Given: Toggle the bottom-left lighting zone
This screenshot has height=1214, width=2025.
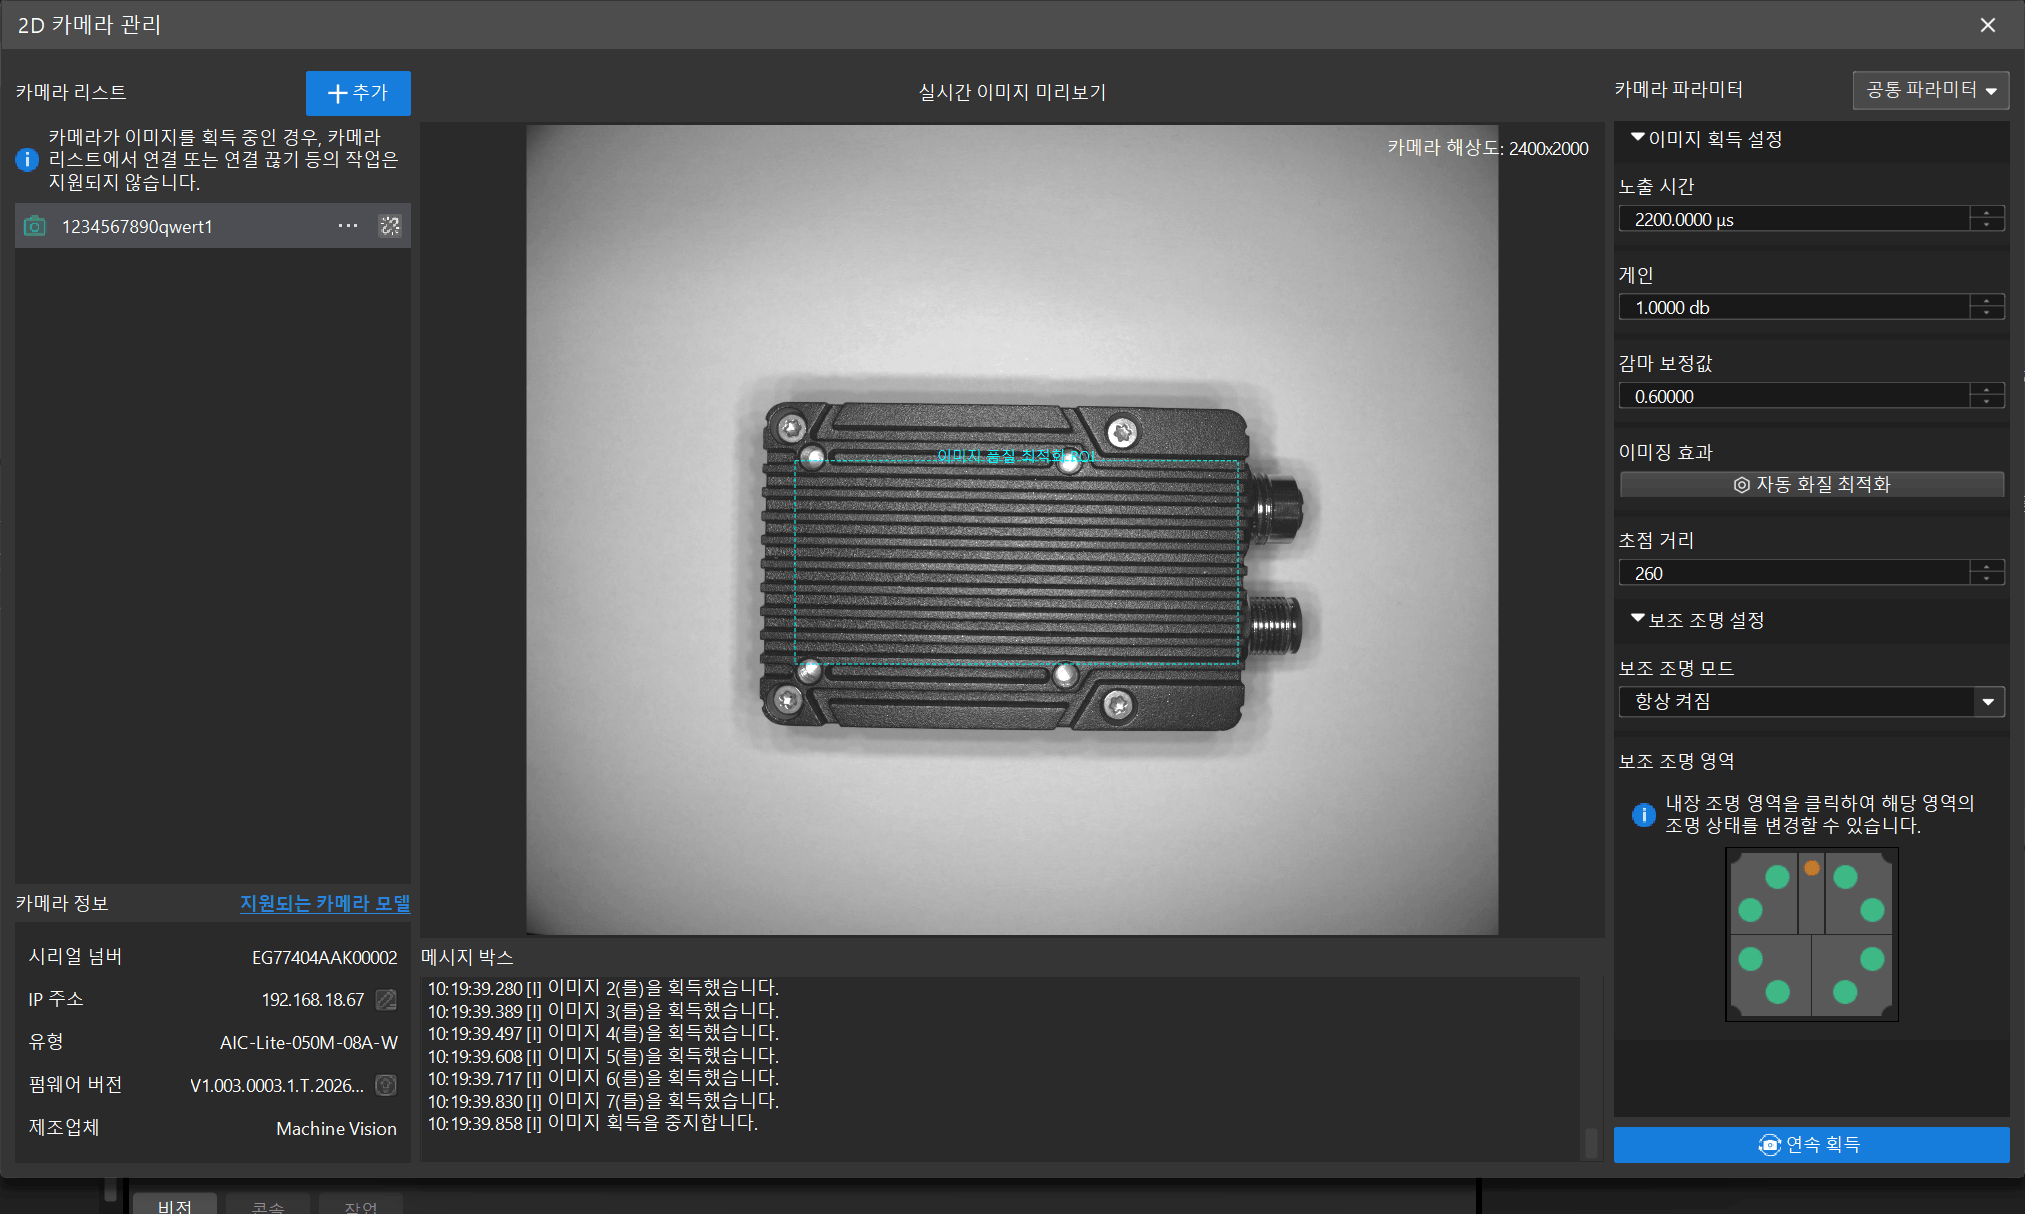Looking at the screenshot, I should [x=1769, y=975].
